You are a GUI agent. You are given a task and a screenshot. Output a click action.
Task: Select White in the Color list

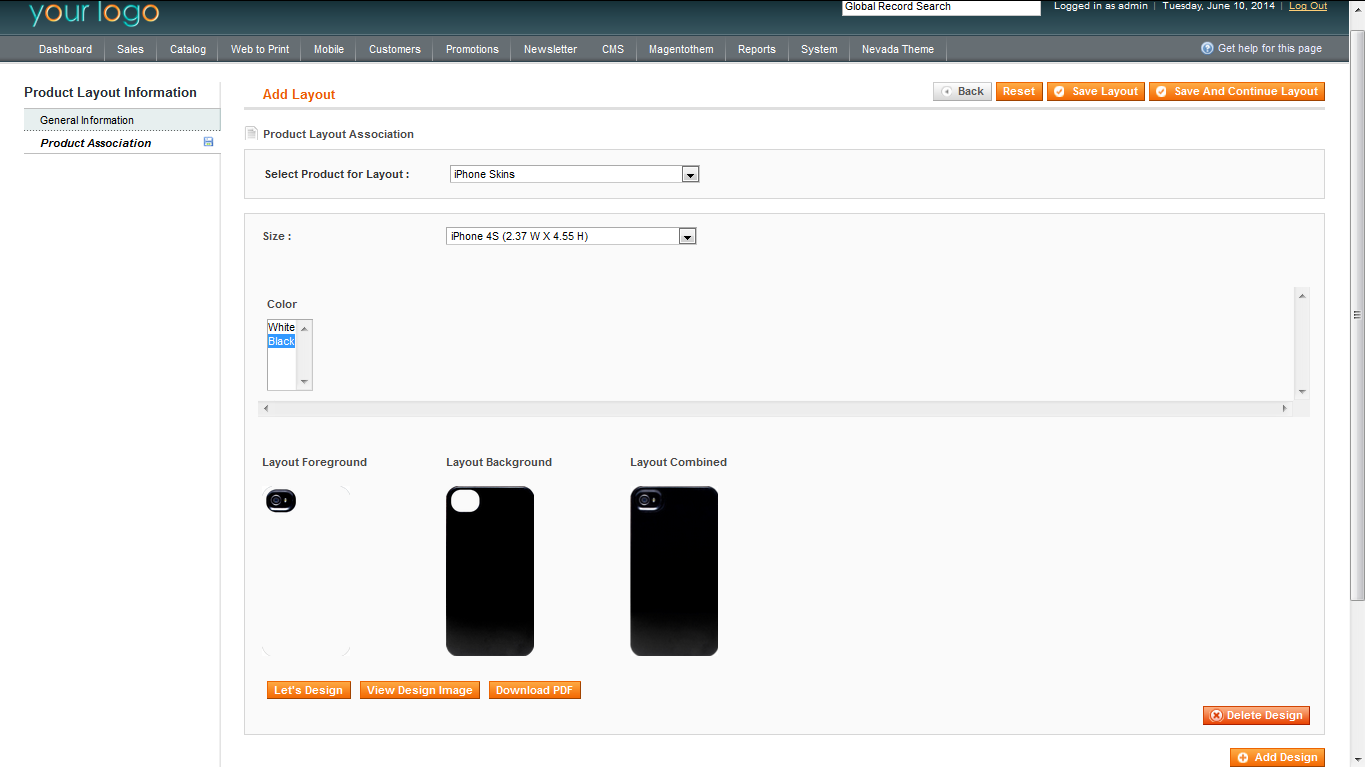point(281,327)
